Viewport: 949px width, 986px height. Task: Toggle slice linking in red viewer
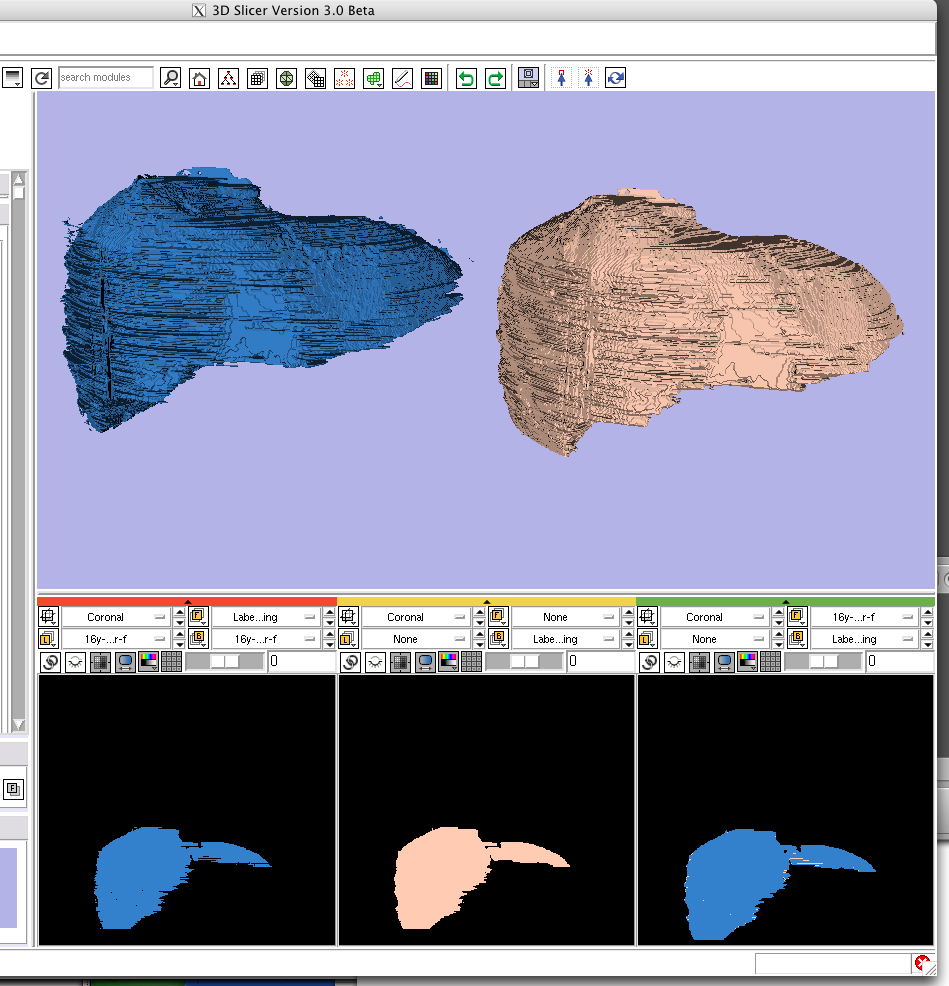click(x=49, y=661)
